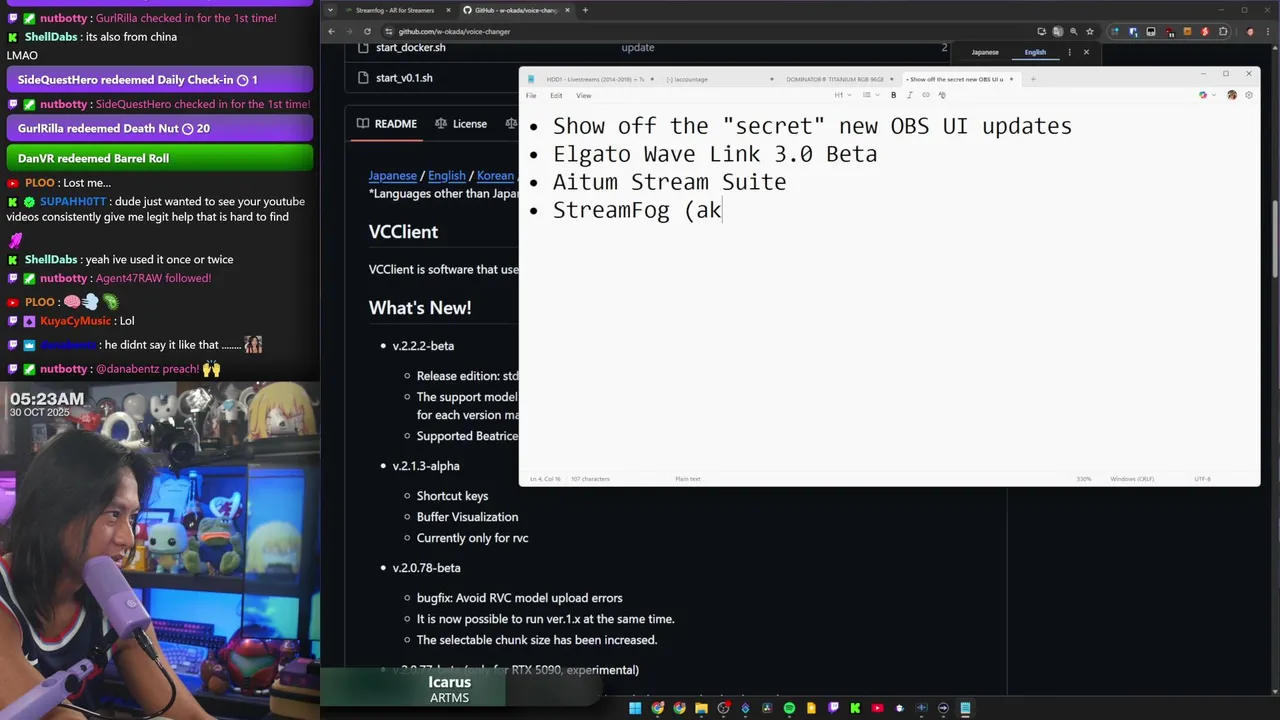Open the start_v0.1.sh file on GitHub

pyautogui.click(x=404, y=78)
